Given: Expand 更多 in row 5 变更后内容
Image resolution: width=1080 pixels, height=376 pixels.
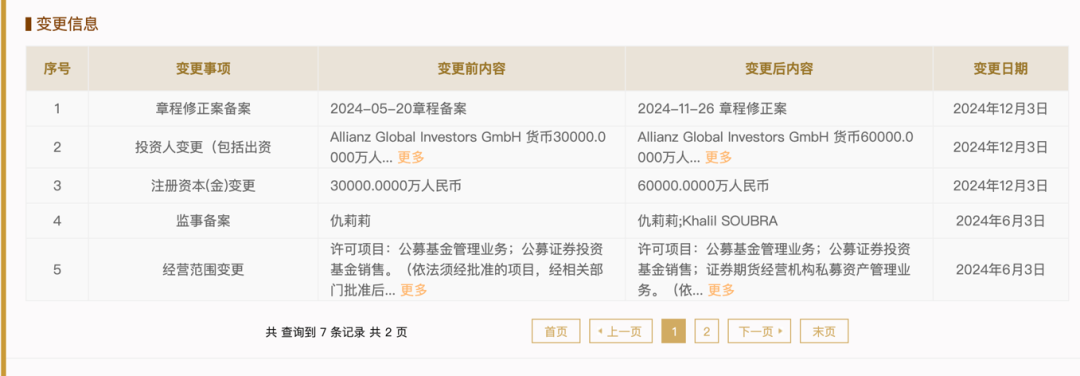Looking at the screenshot, I should coord(722,291).
